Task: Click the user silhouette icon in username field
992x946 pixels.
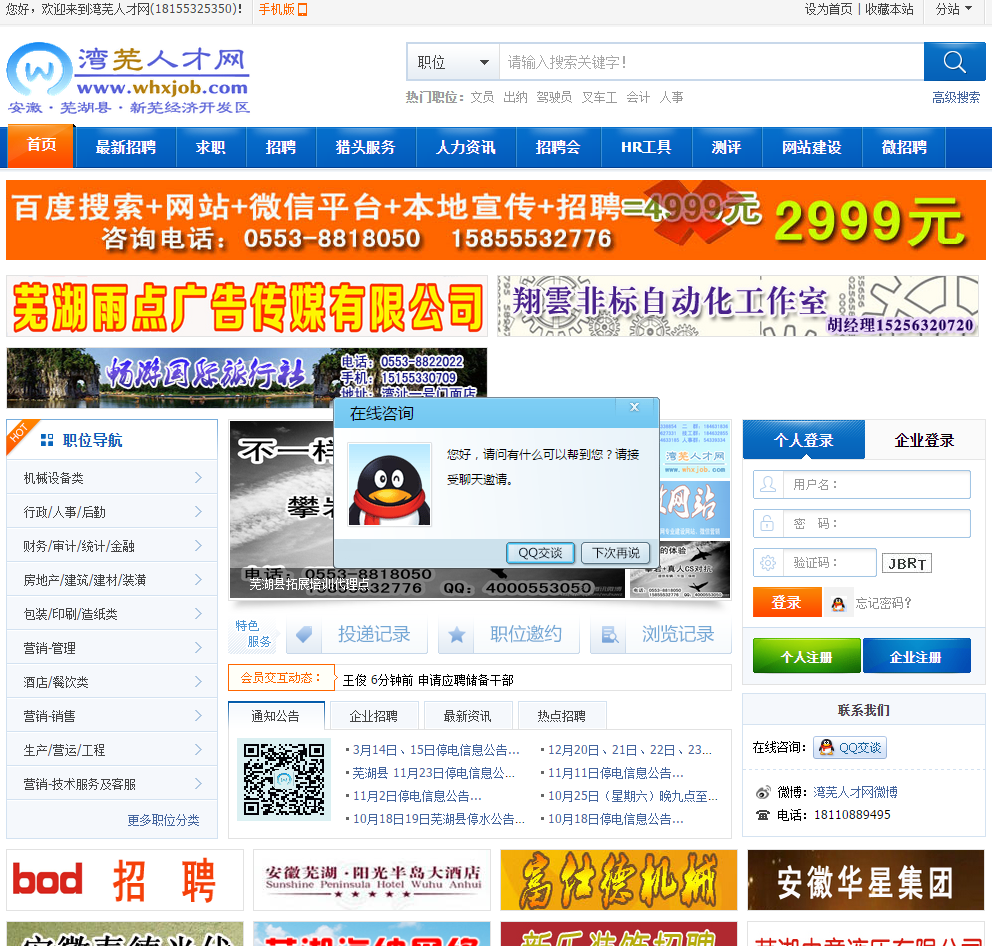Action: click(768, 485)
